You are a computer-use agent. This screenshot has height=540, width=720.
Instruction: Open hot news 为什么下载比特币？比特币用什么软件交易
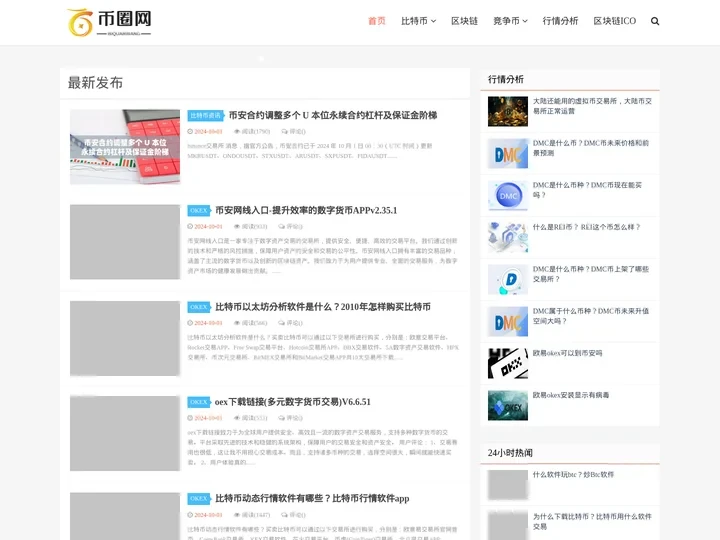point(592,521)
